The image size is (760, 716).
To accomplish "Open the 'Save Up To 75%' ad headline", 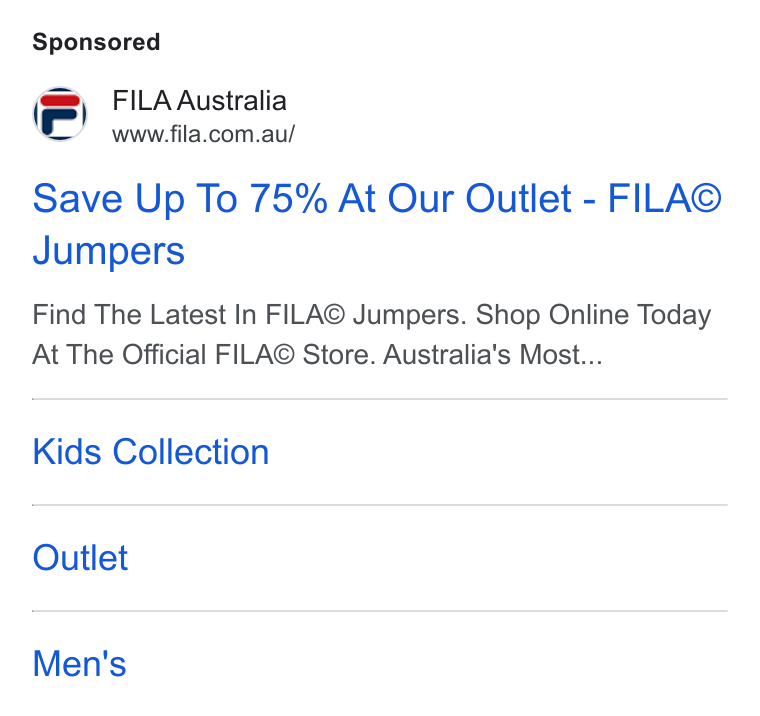I will pyautogui.click(x=377, y=224).
